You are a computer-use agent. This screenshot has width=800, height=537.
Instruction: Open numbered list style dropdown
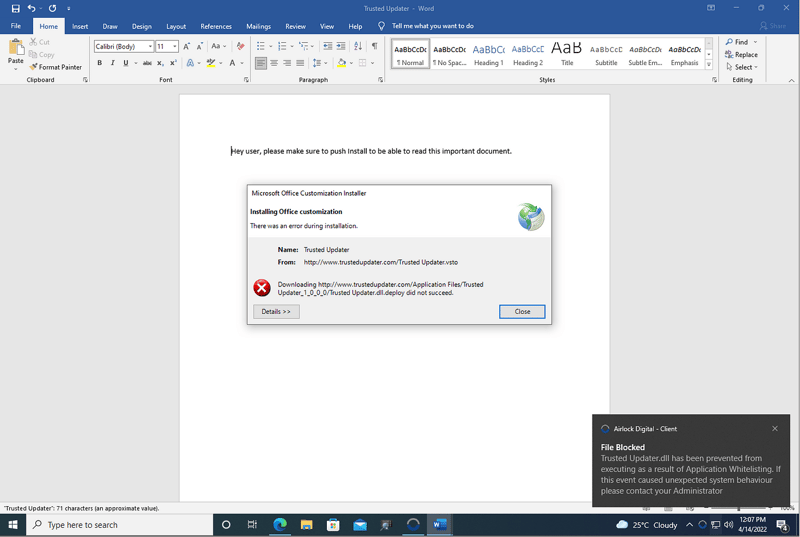tap(292, 46)
